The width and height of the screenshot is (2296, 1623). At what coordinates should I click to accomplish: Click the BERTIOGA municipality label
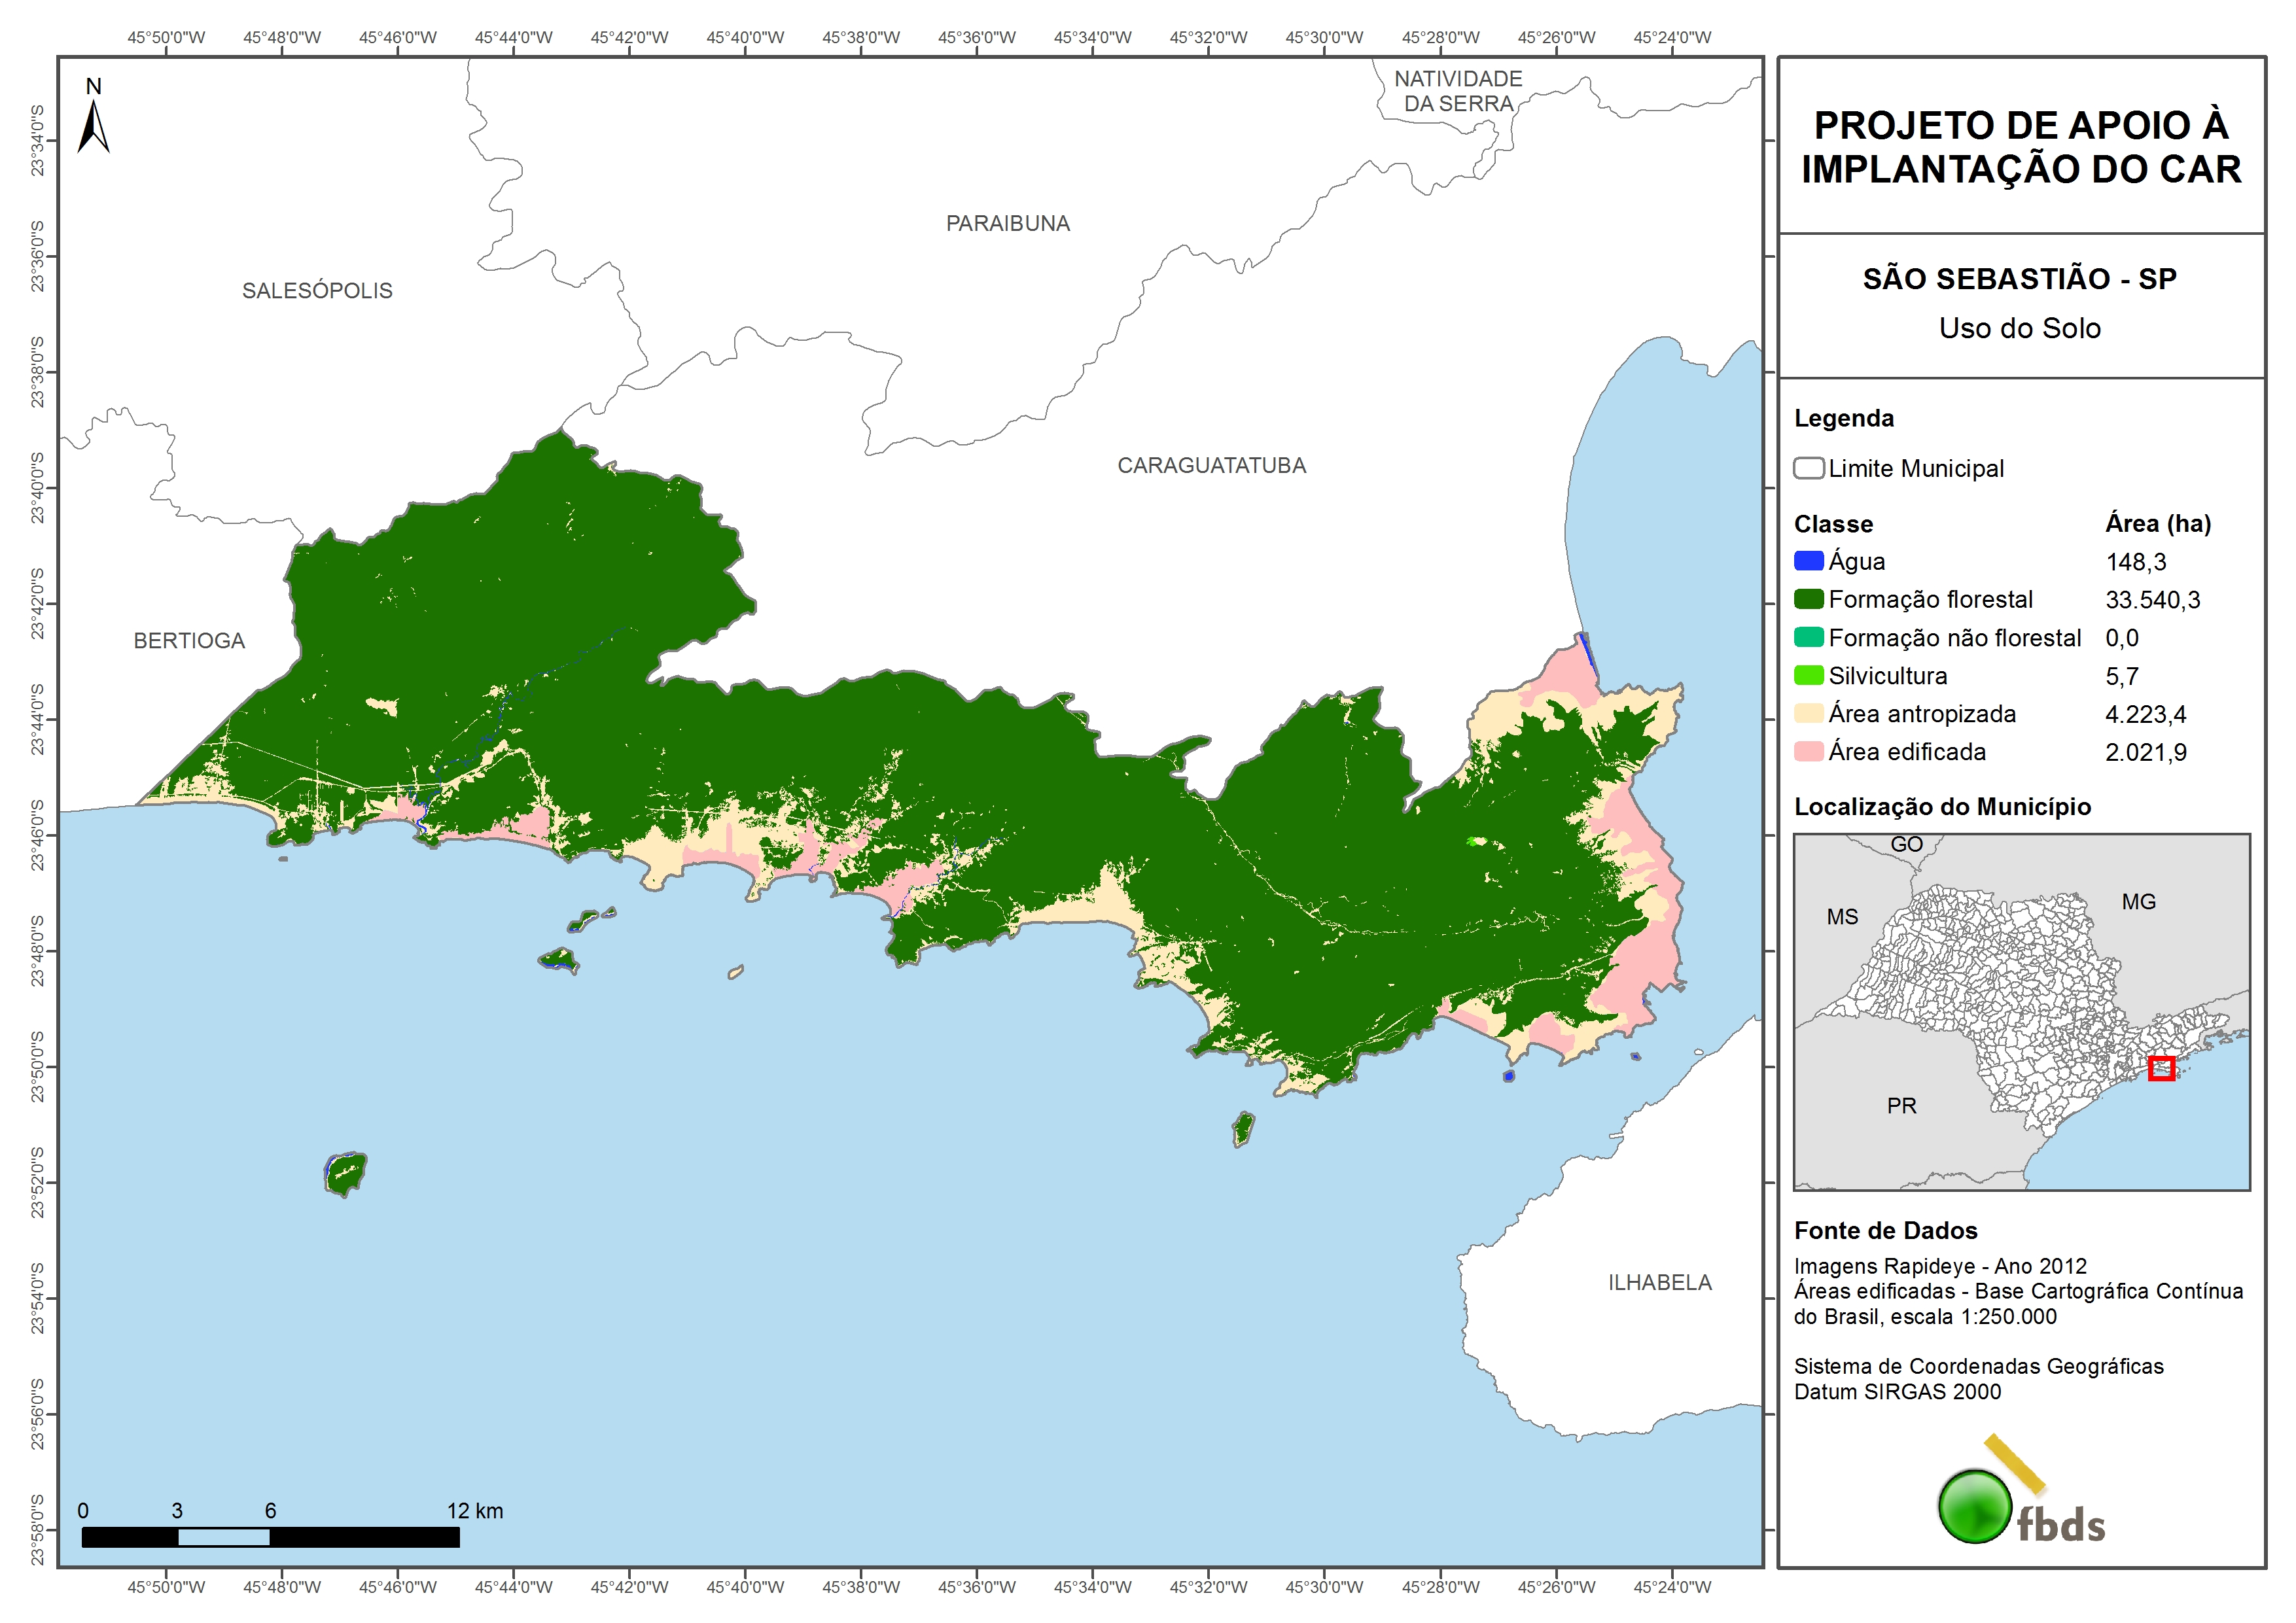pyautogui.click(x=189, y=641)
